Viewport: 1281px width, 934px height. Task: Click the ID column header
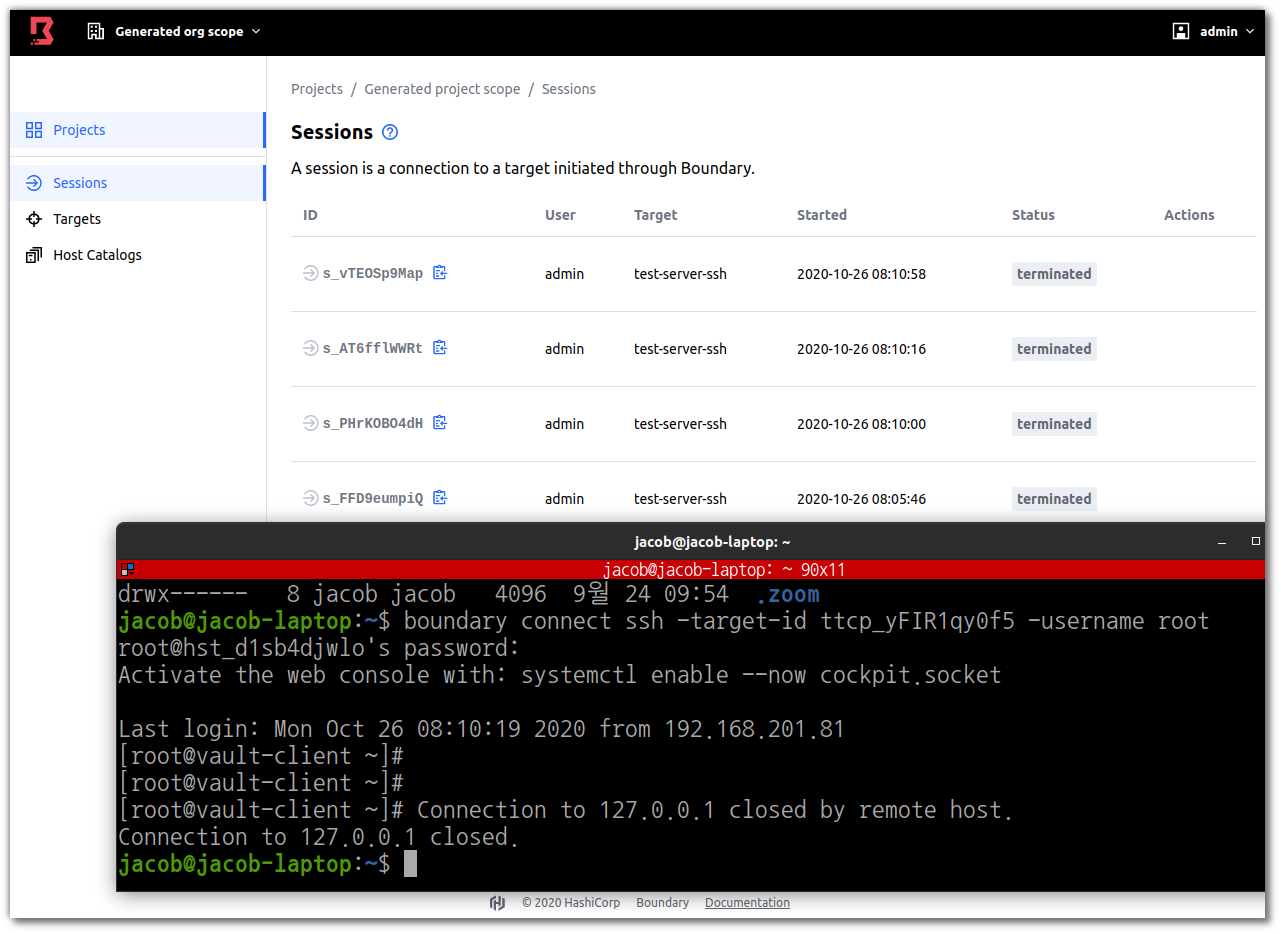point(310,215)
